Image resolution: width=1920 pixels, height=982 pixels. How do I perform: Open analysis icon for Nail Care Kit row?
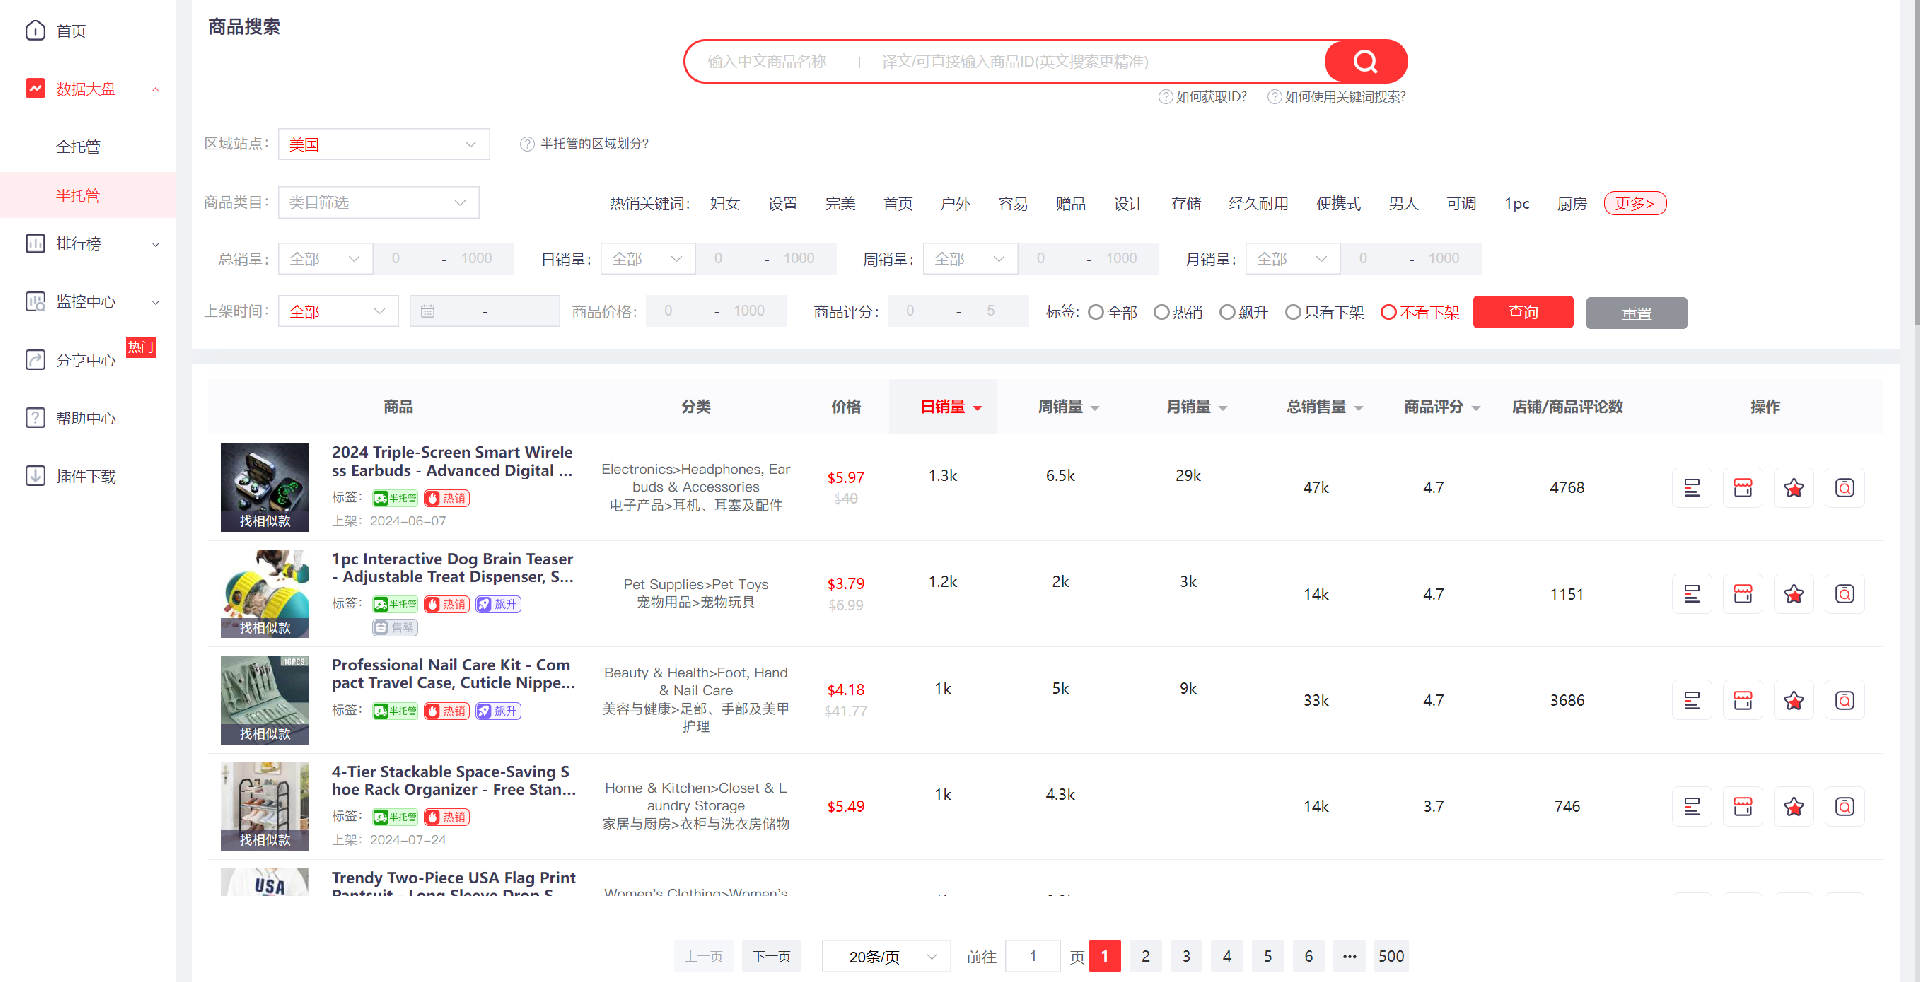tap(1692, 700)
